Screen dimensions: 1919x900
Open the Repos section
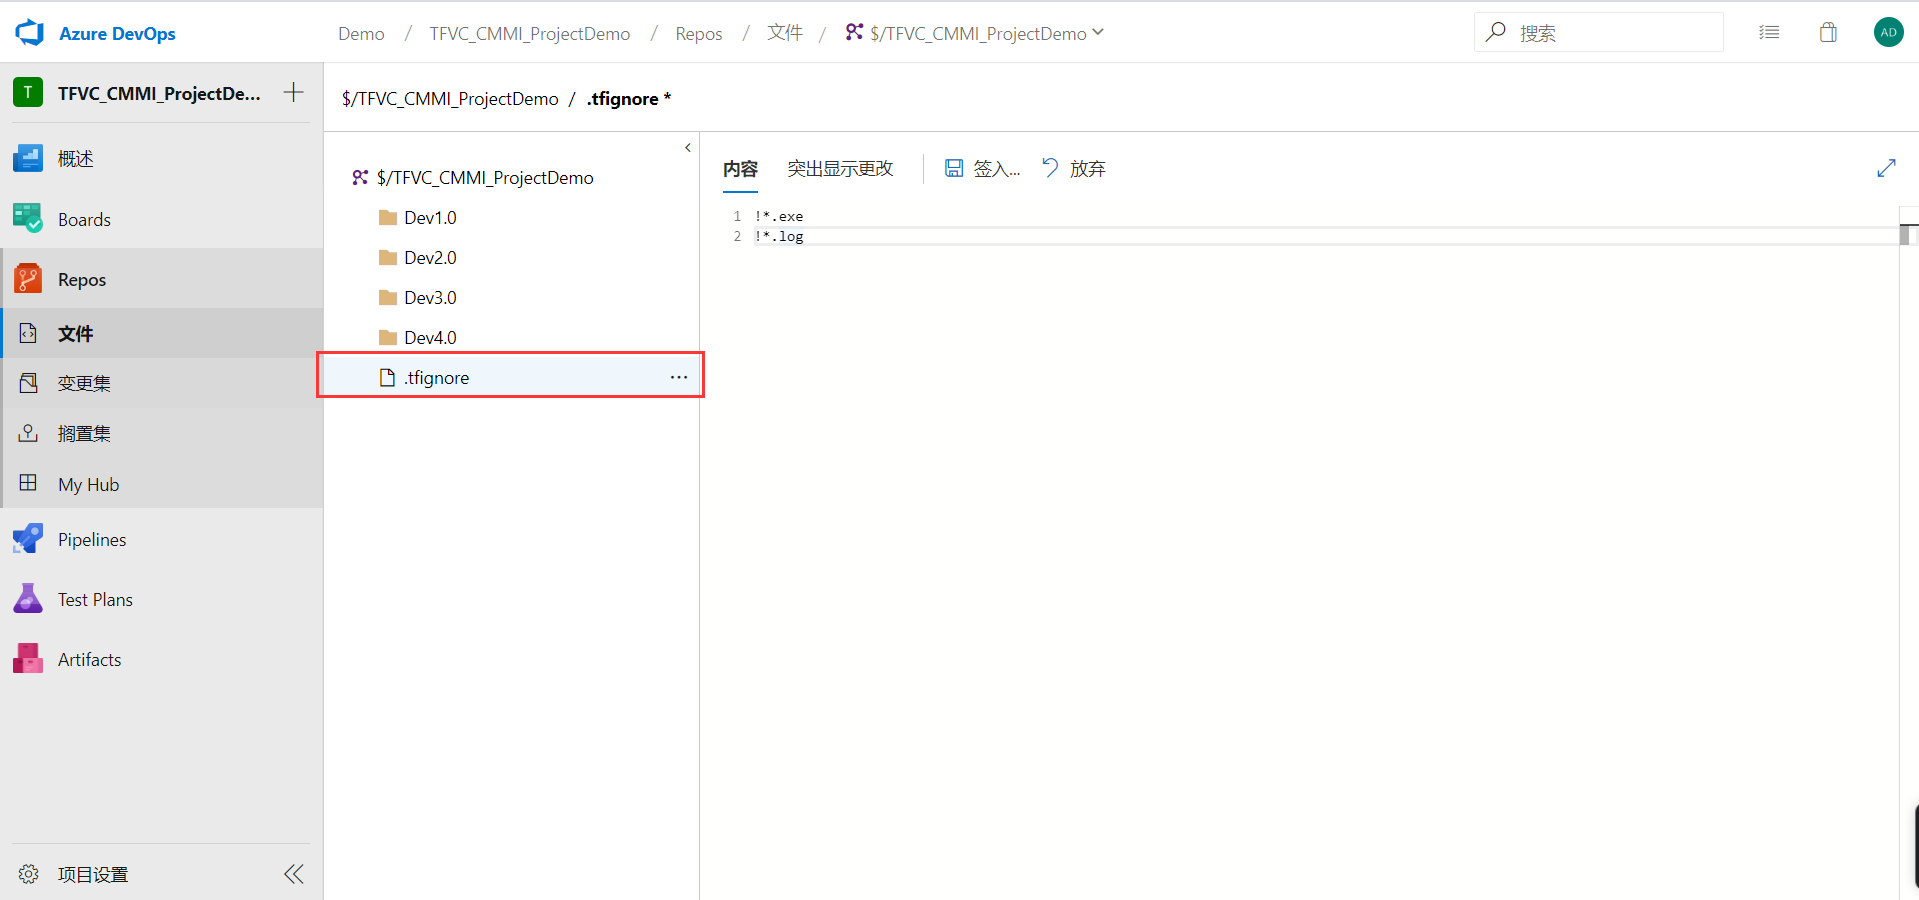(x=161, y=279)
